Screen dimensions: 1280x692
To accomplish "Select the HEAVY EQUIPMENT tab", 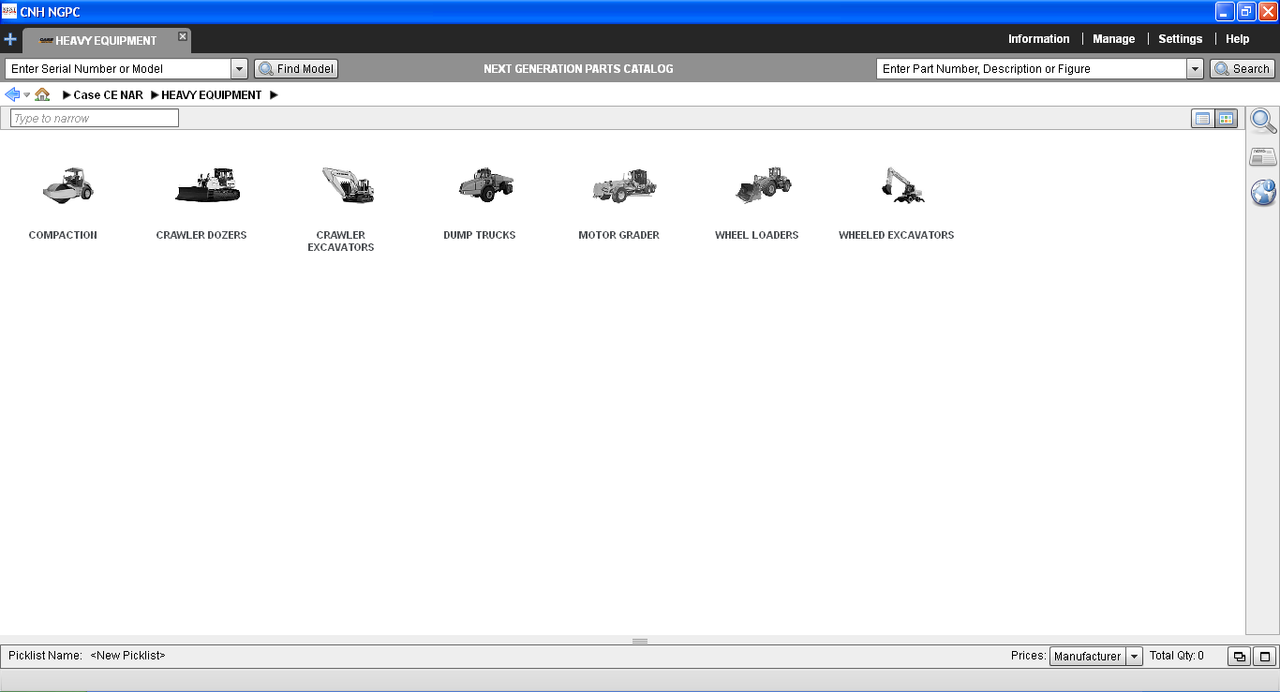I will [x=106, y=41].
